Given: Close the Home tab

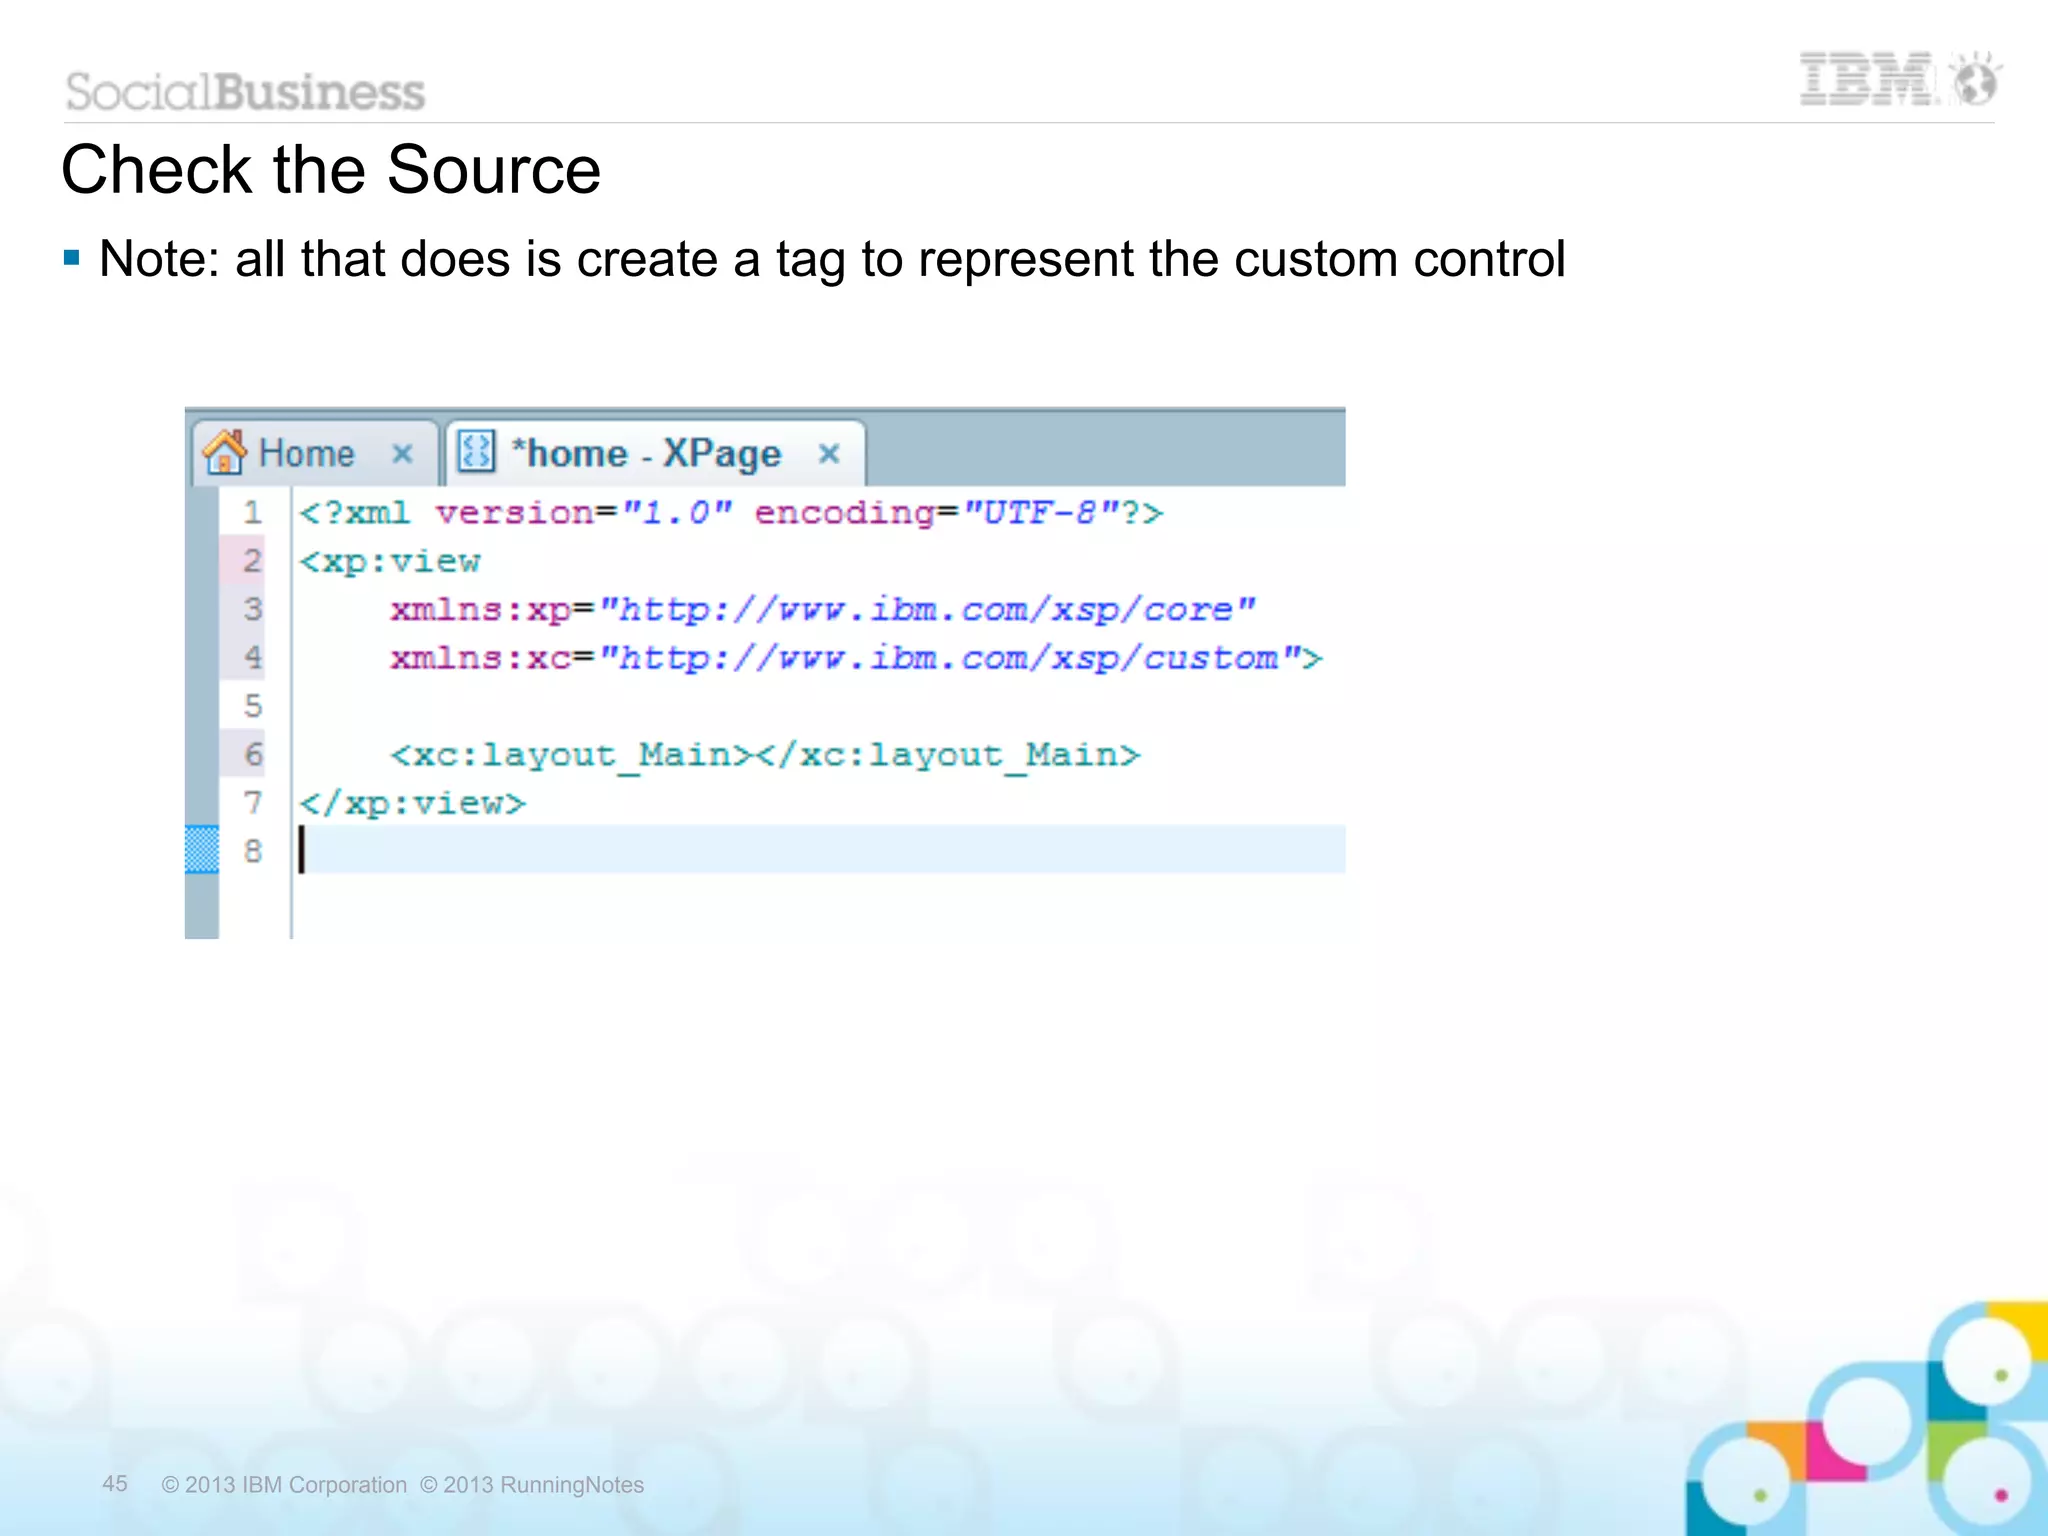Looking at the screenshot, I should 402,454.
